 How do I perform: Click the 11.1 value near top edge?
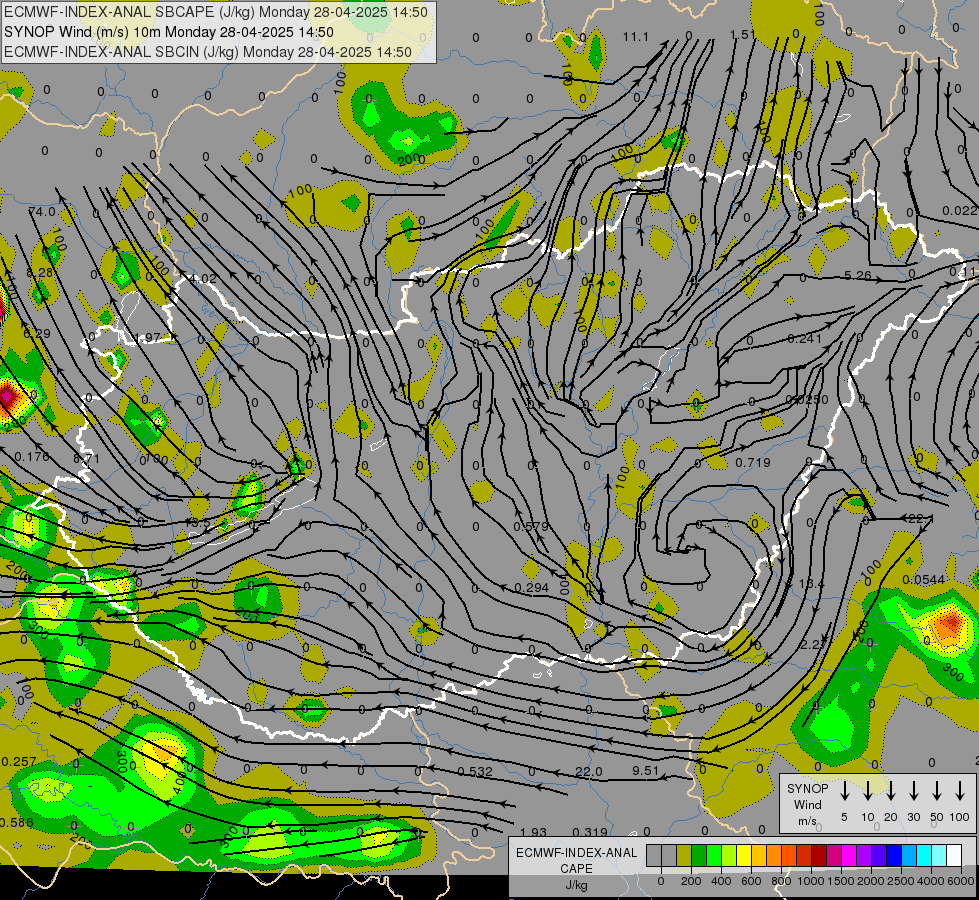pos(636,37)
